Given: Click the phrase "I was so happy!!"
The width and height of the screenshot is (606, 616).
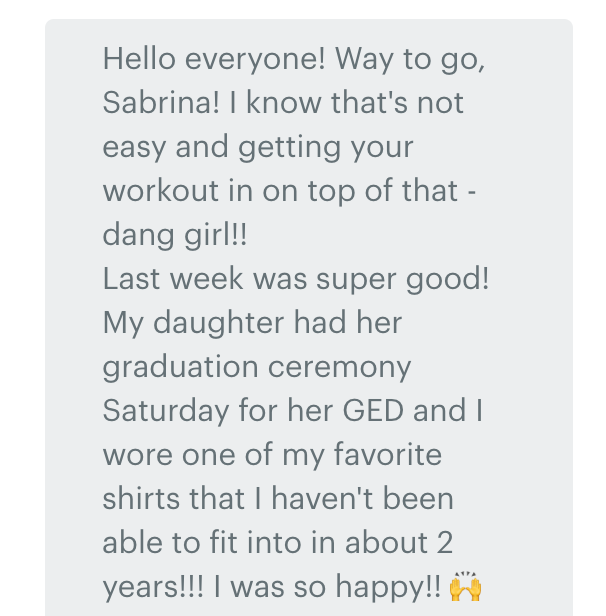Looking at the screenshot, I should [x=327, y=587].
